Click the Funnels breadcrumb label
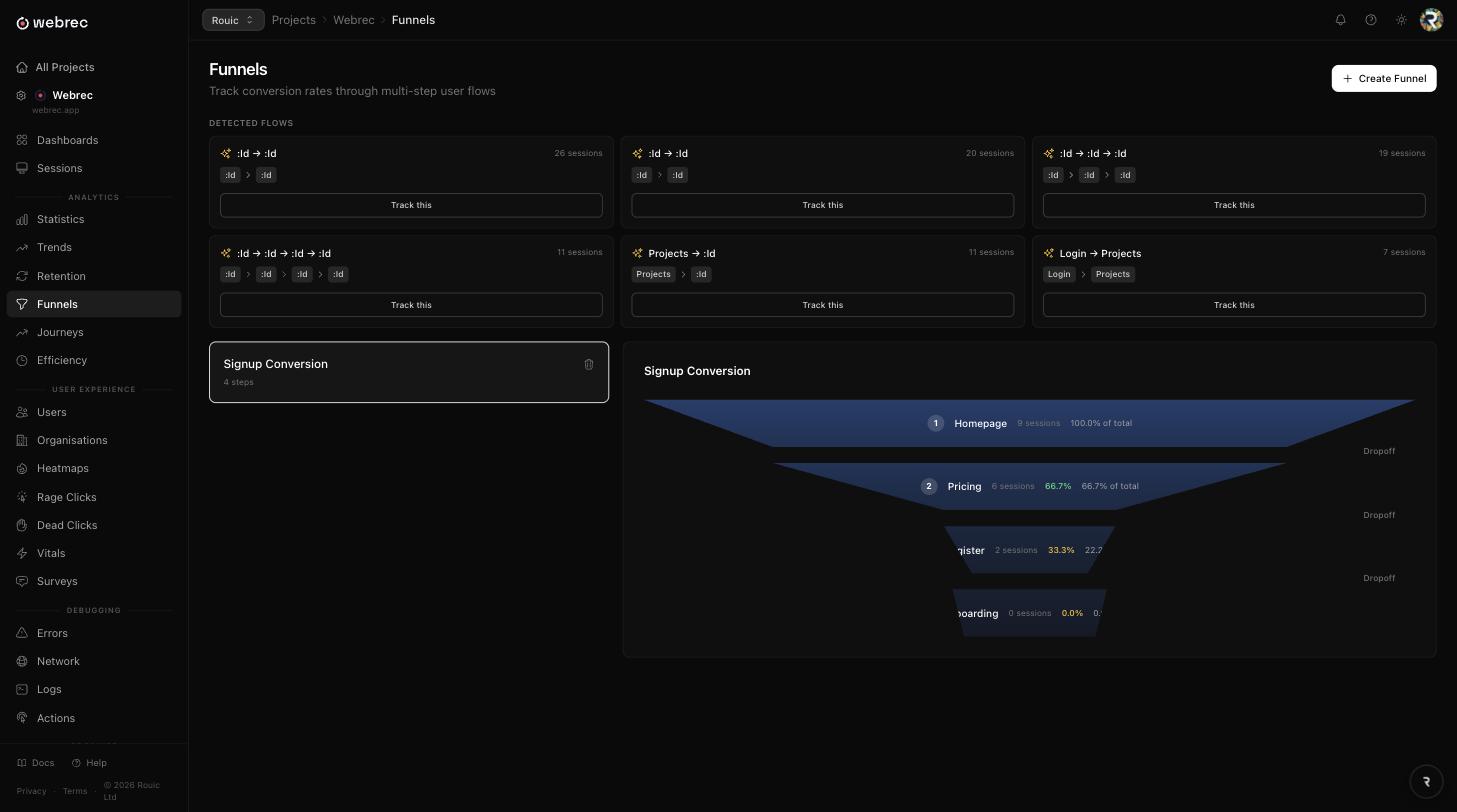The image size is (1457, 812). coord(413,20)
